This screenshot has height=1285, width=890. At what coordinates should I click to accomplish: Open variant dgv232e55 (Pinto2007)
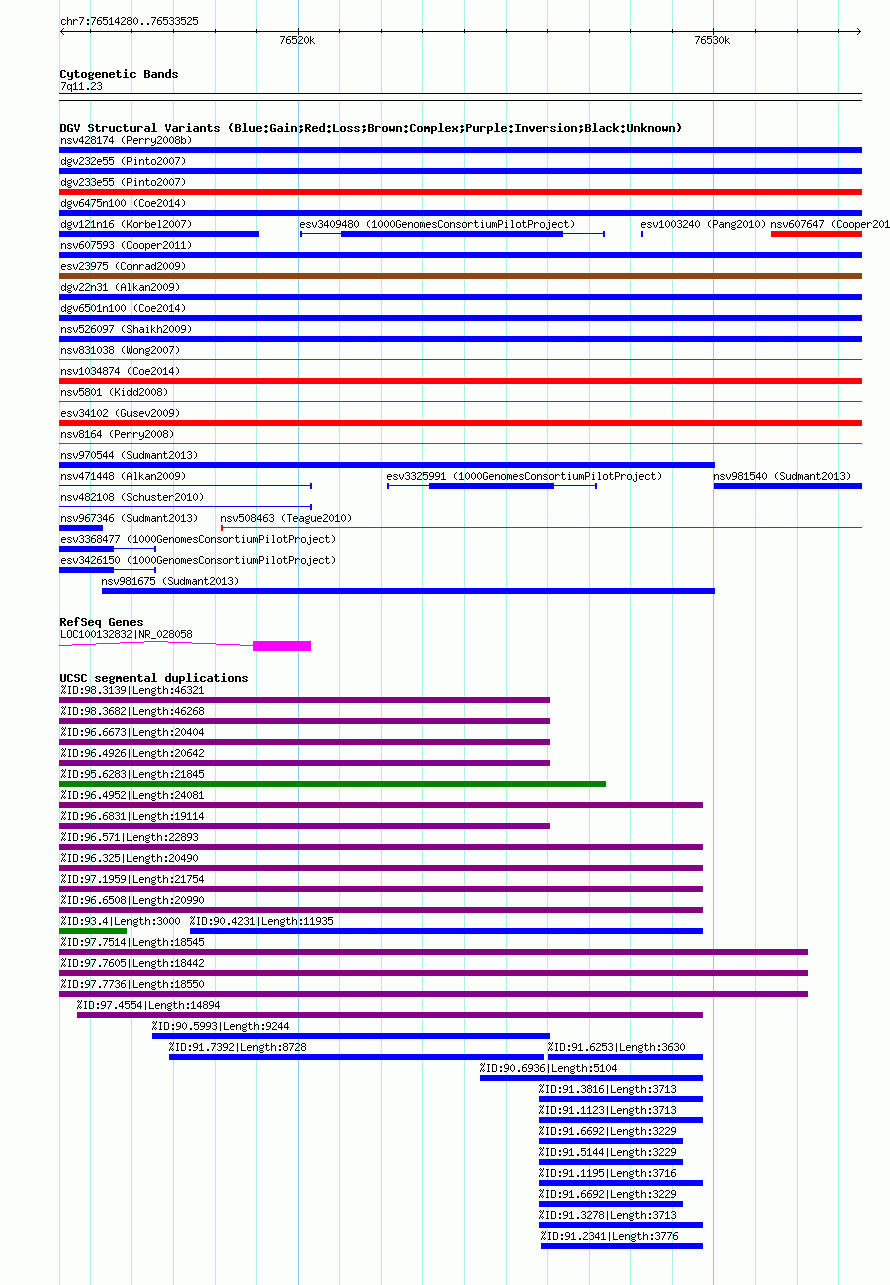click(123, 161)
